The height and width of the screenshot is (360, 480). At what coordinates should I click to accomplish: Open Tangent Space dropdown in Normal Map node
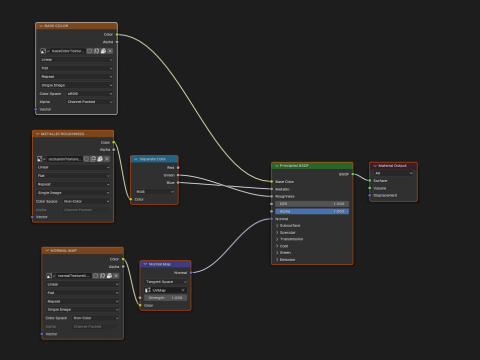pyautogui.click(x=166, y=282)
